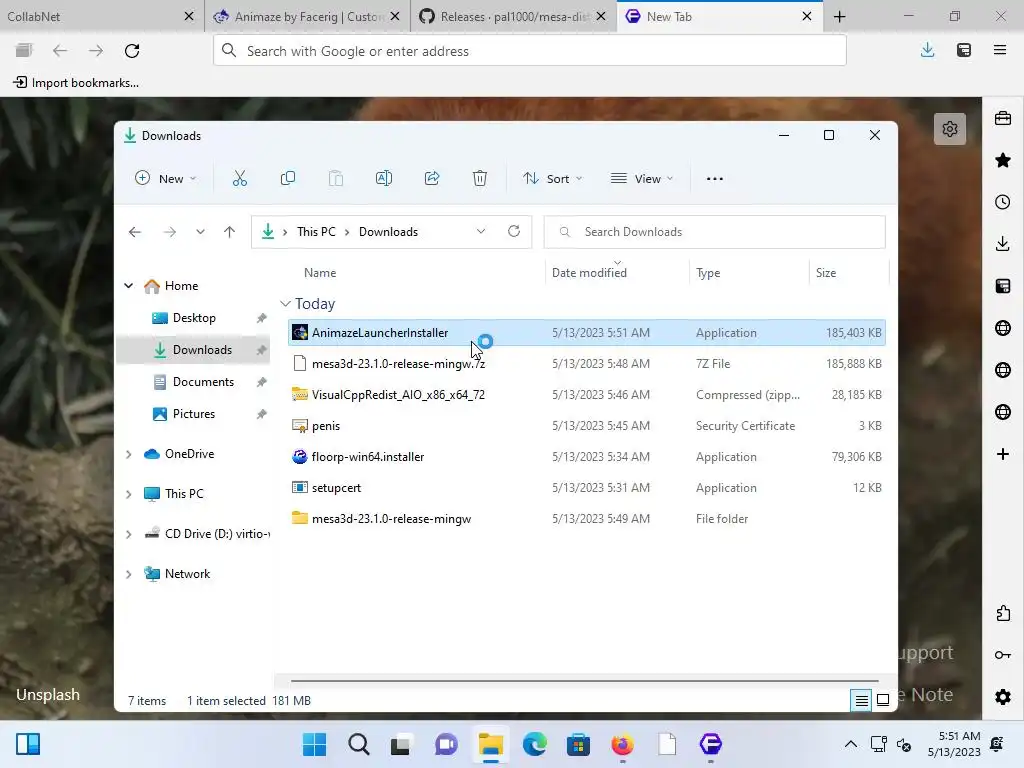
Task: Open the See more ellipsis menu
Action: [x=714, y=178]
